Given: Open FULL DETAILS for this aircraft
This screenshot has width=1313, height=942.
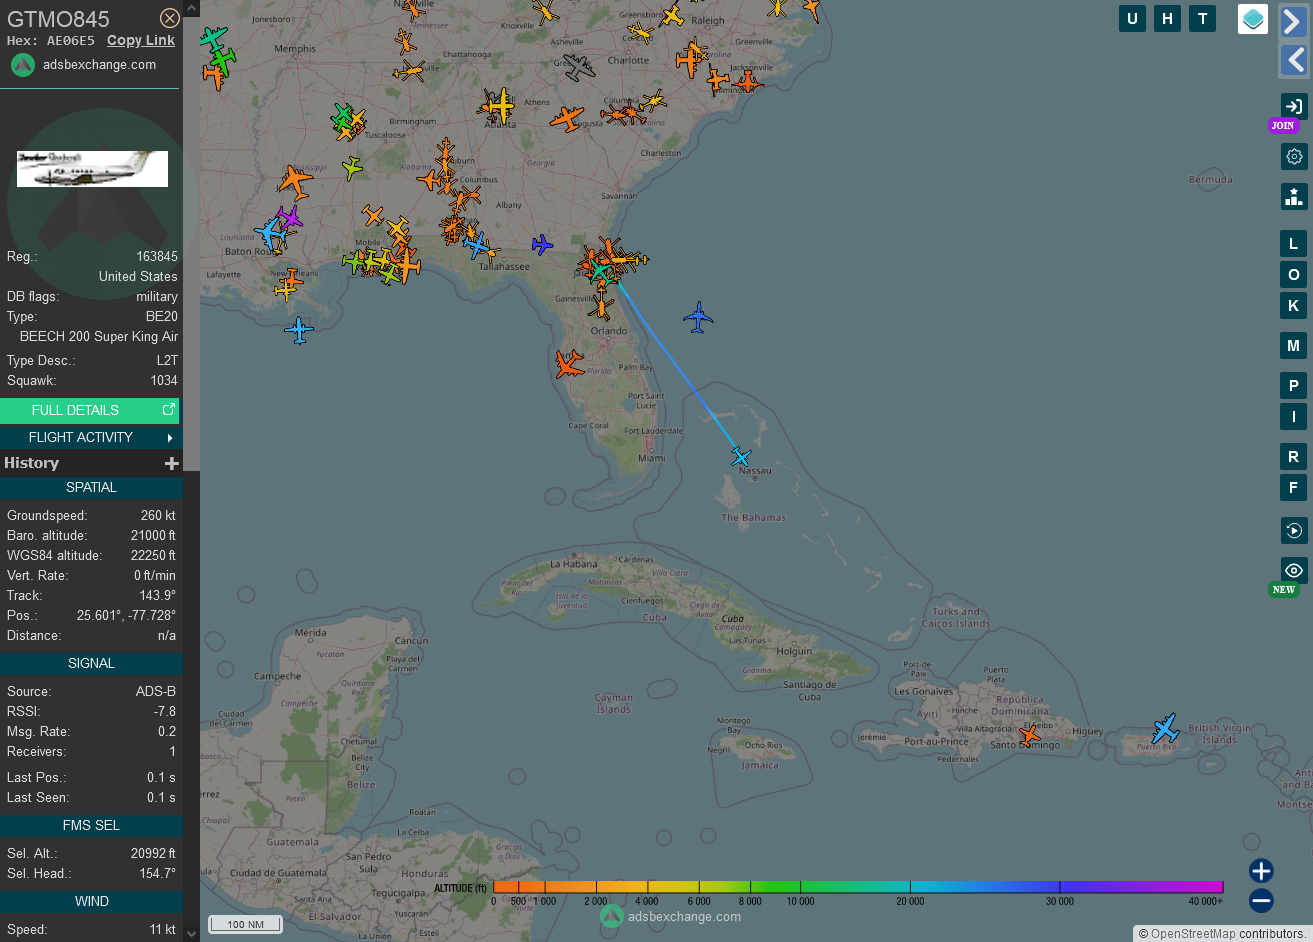Looking at the screenshot, I should [90, 410].
